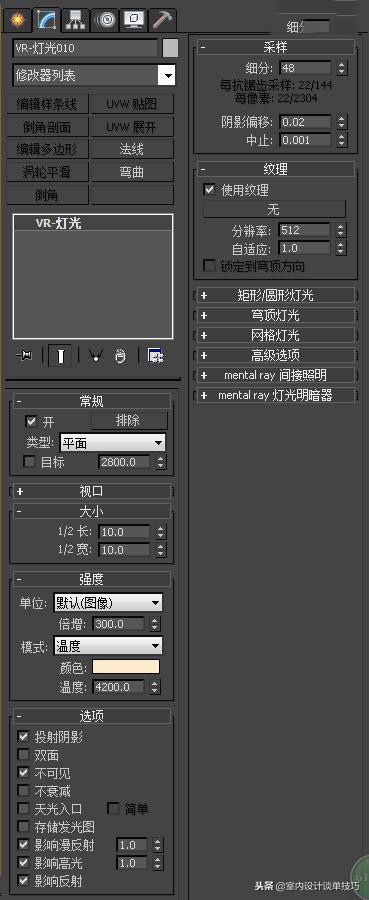Click the 阴影偏移 spinner arrows
The width and height of the screenshot is (369, 900).
click(342, 122)
